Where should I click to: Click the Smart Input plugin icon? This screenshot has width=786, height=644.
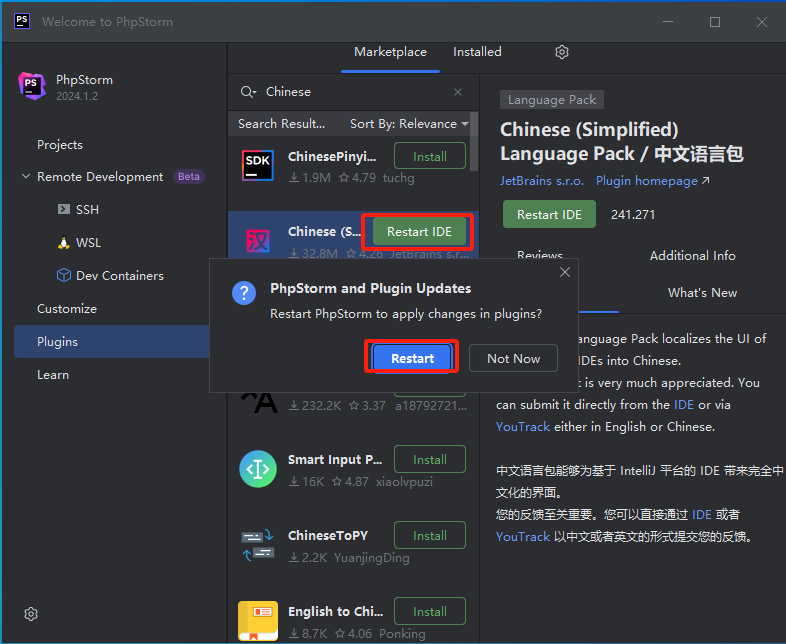pyautogui.click(x=258, y=469)
